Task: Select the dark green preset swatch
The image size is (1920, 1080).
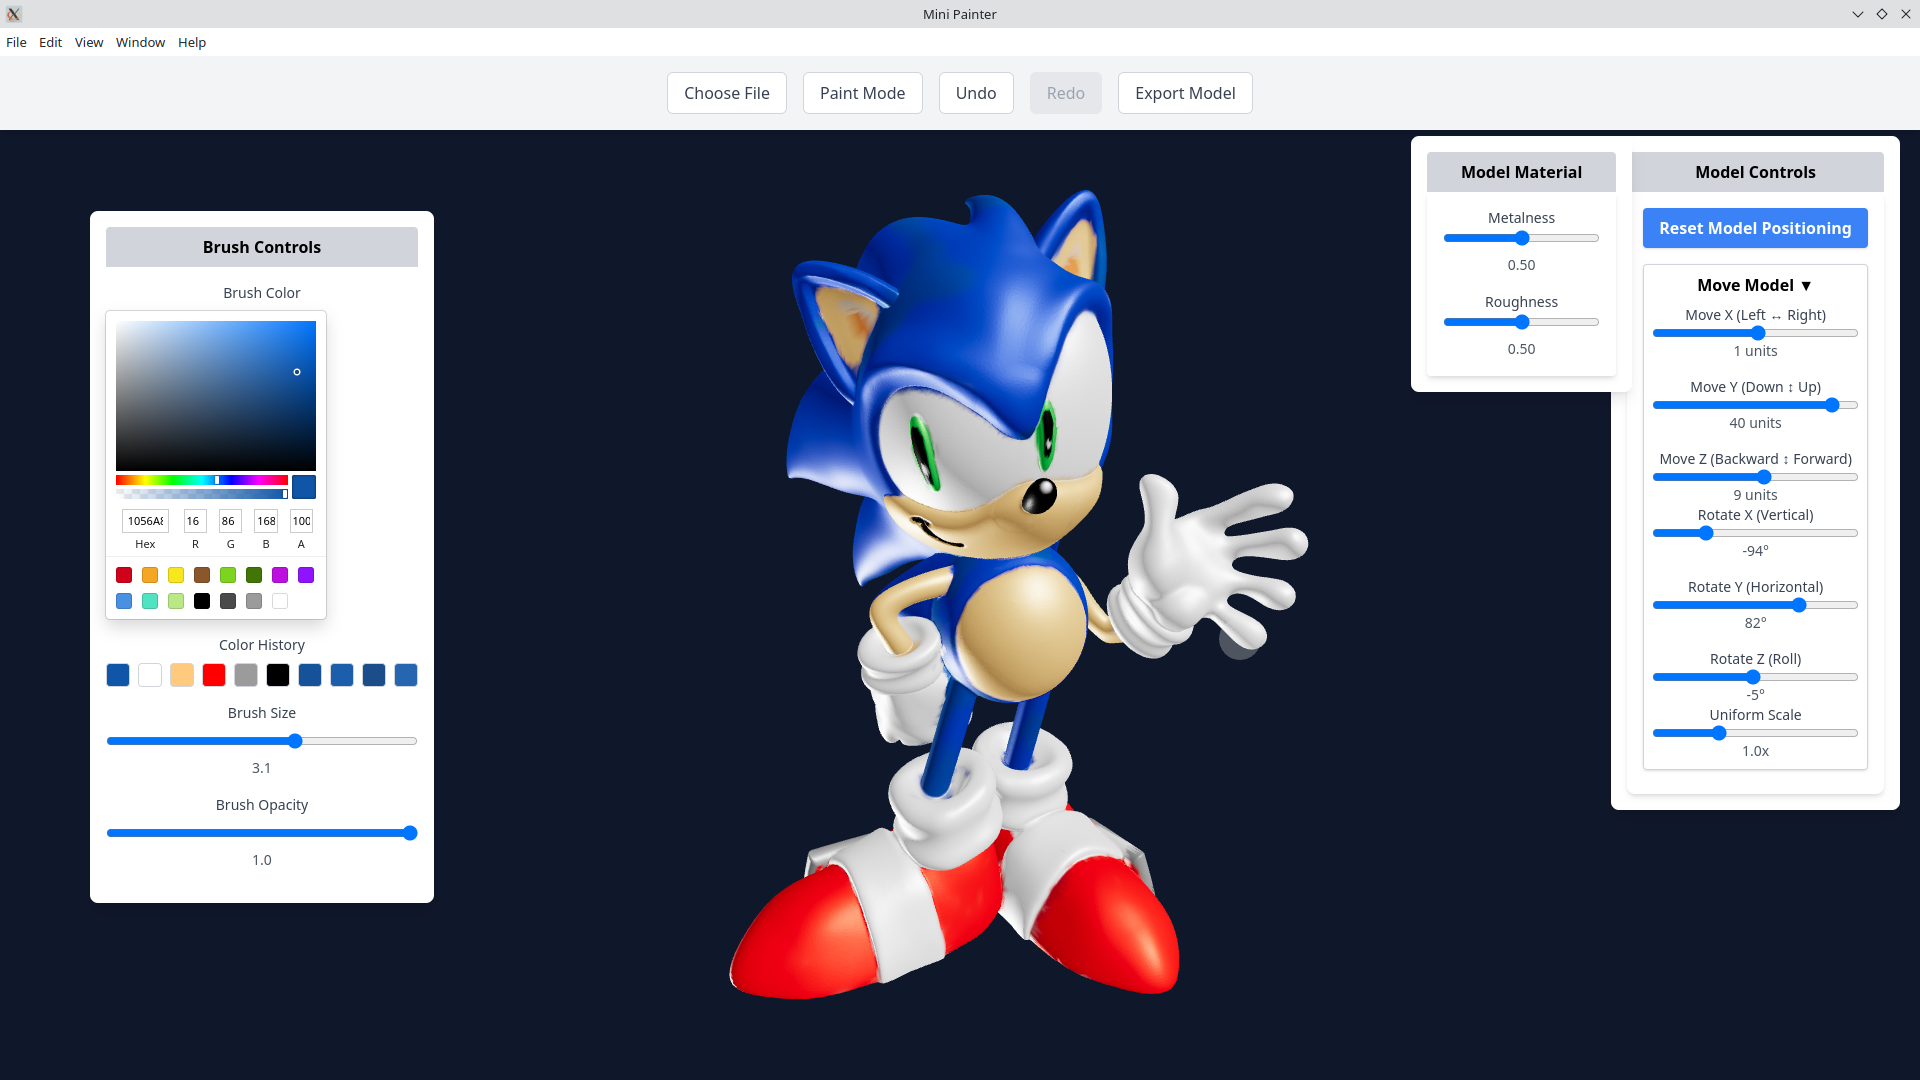Action: click(254, 575)
